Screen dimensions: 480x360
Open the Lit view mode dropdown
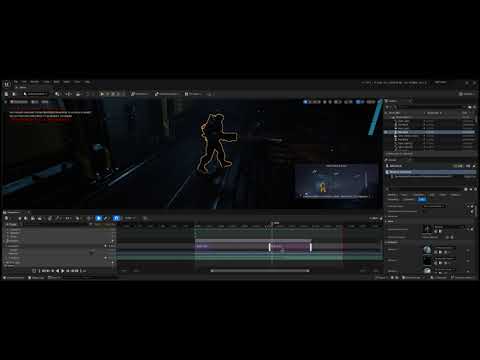tap(35, 102)
